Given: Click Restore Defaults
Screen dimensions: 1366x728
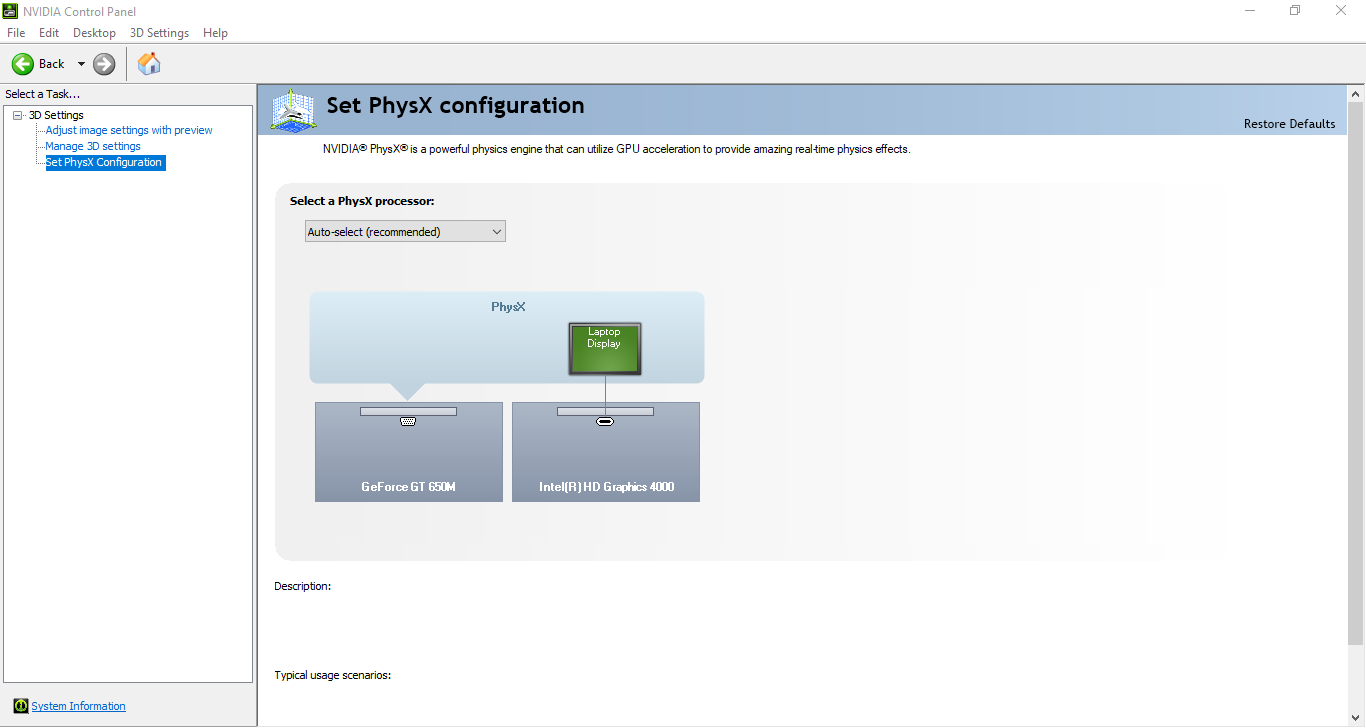Looking at the screenshot, I should [x=1289, y=124].
